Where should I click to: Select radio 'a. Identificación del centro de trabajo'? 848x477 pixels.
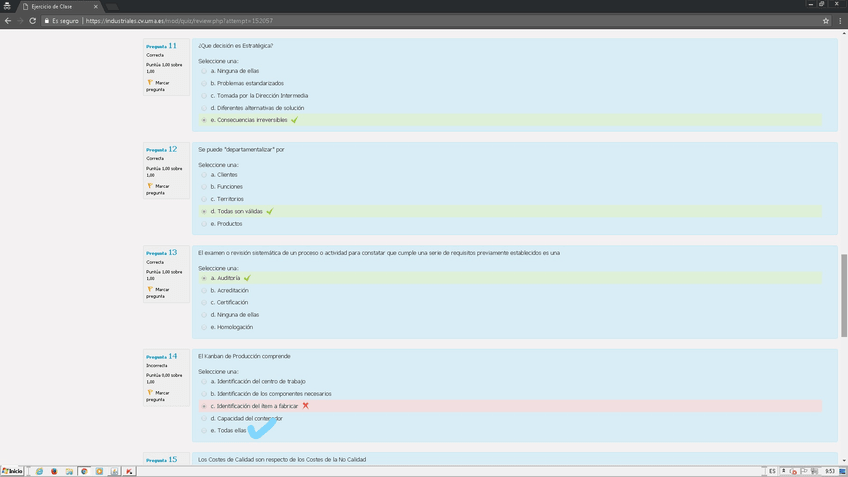204,381
